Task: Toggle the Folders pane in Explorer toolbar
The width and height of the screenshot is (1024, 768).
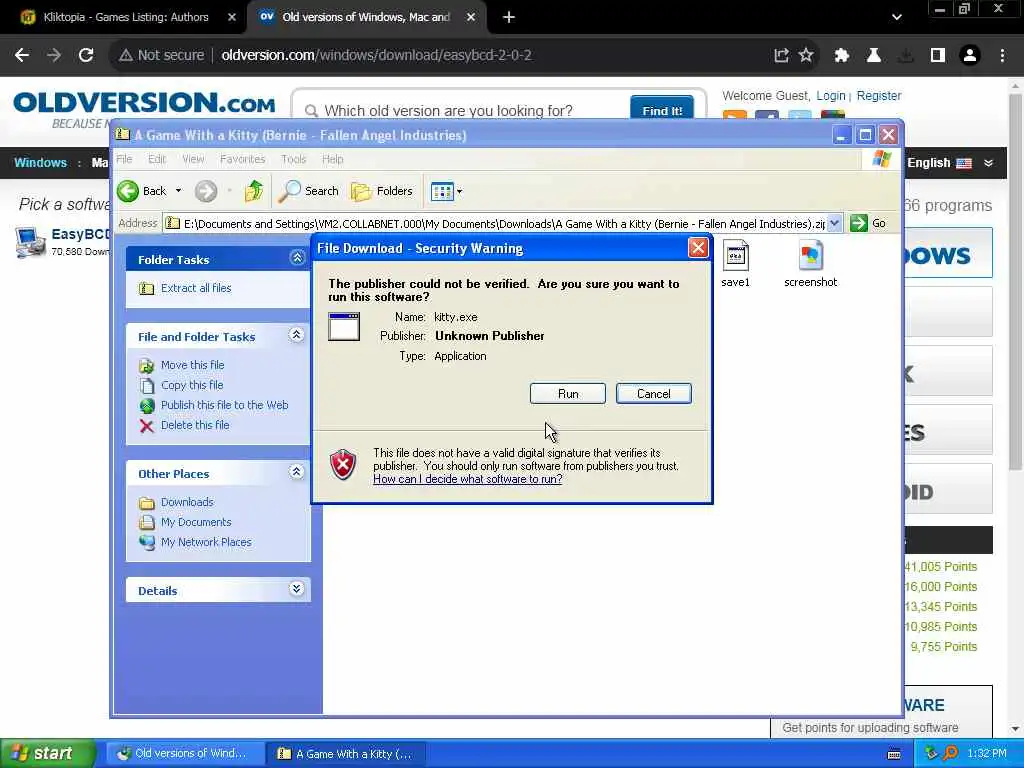Action: click(x=382, y=191)
